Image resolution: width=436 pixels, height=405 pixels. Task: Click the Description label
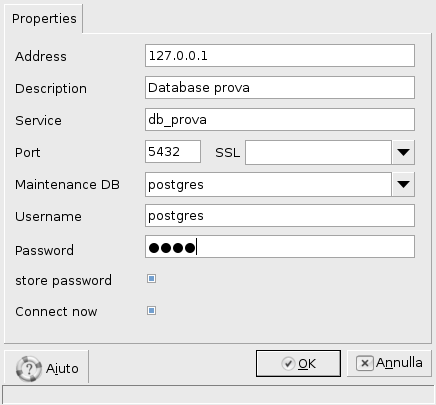tap(51, 89)
